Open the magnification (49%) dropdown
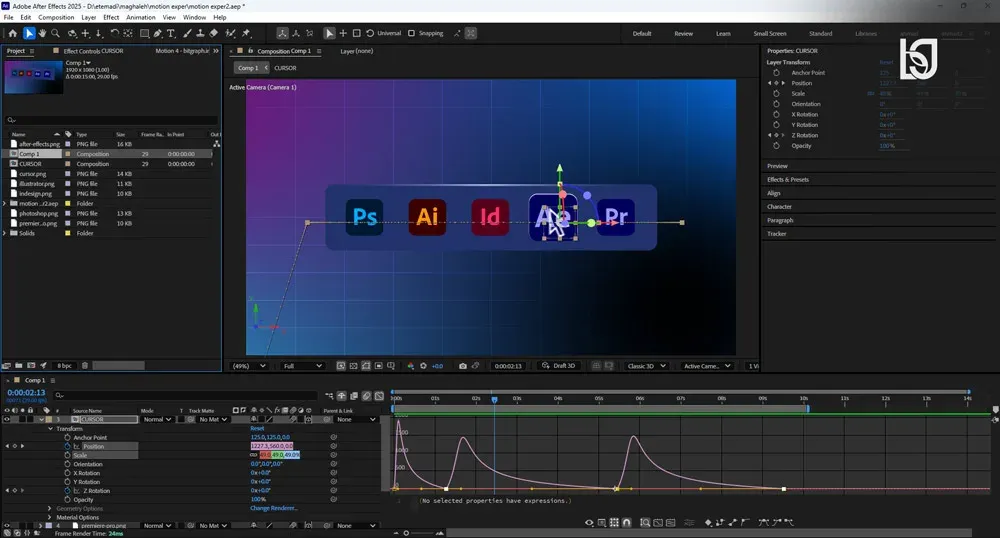 tap(249, 366)
